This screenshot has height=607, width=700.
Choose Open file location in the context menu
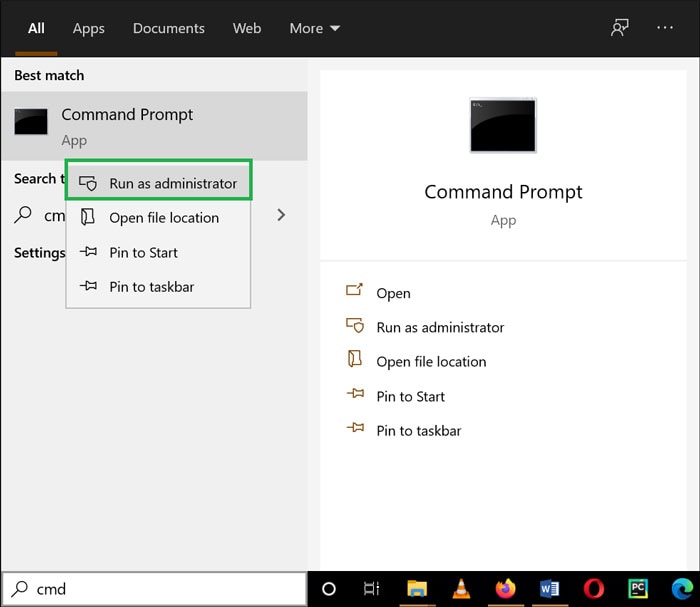163,218
